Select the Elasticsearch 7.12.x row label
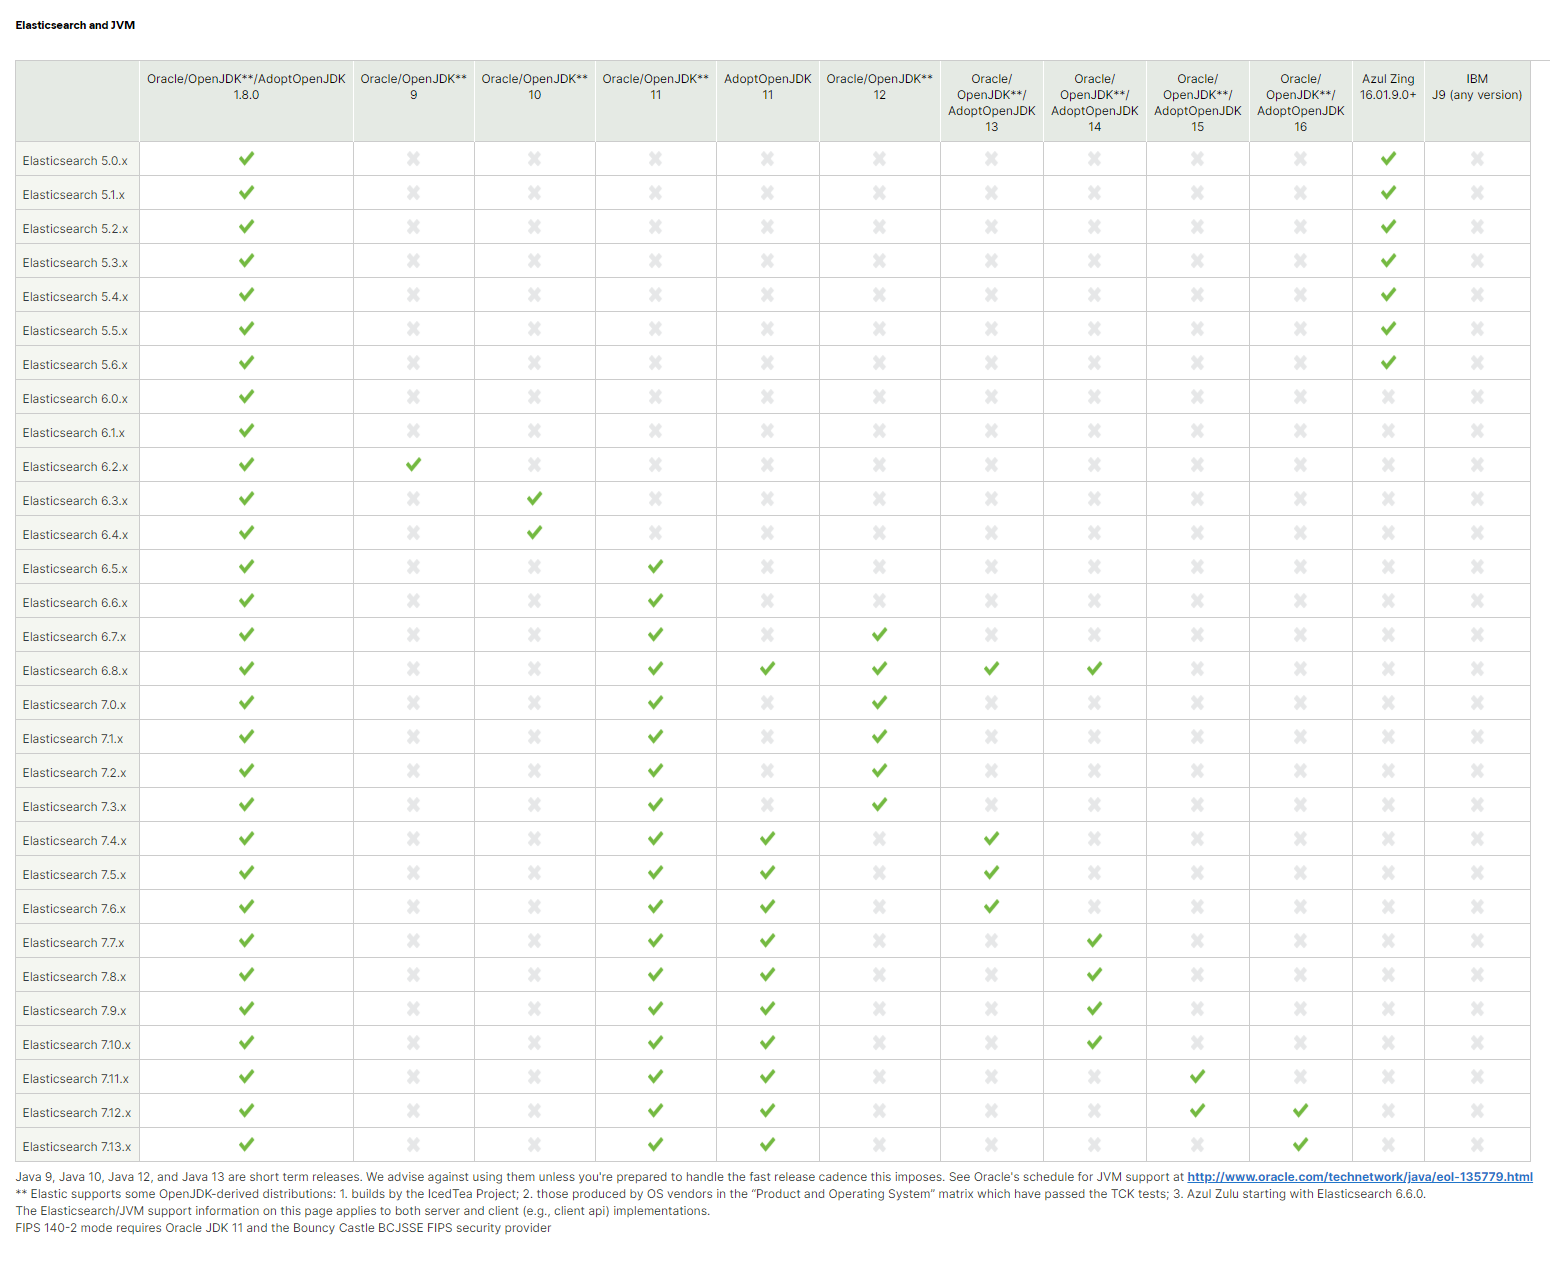The height and width of the screenshot is (1273, 1550). click(77, 1113)
